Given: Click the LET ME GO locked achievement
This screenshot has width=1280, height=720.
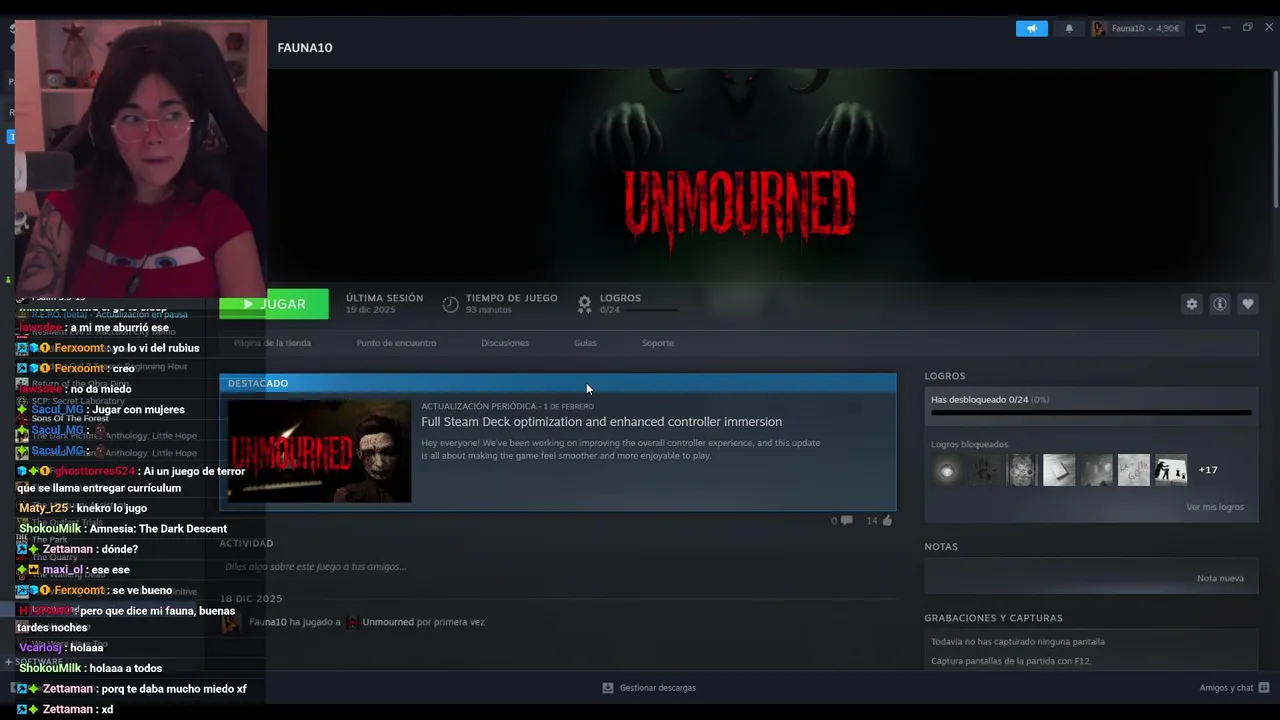Looking at the screenshot, I should (x=1134, y=470).
